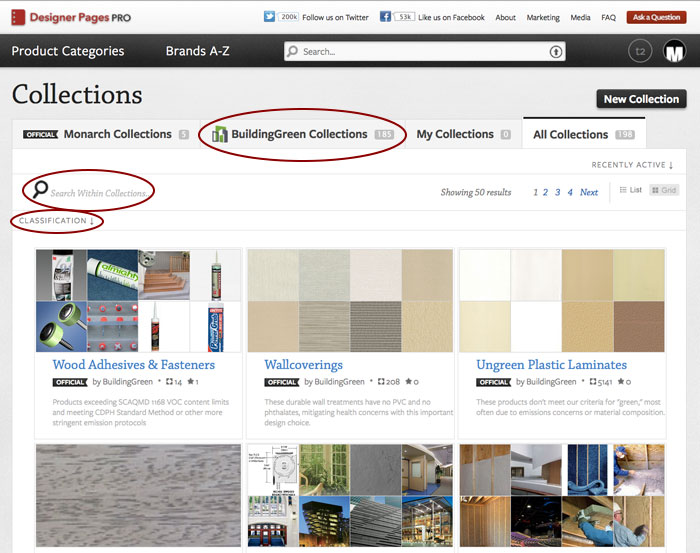The height and width of the screenshot is (553, 700).
Task: Switch to BuildingGreen Collections tab
Action: coord(303,134)
